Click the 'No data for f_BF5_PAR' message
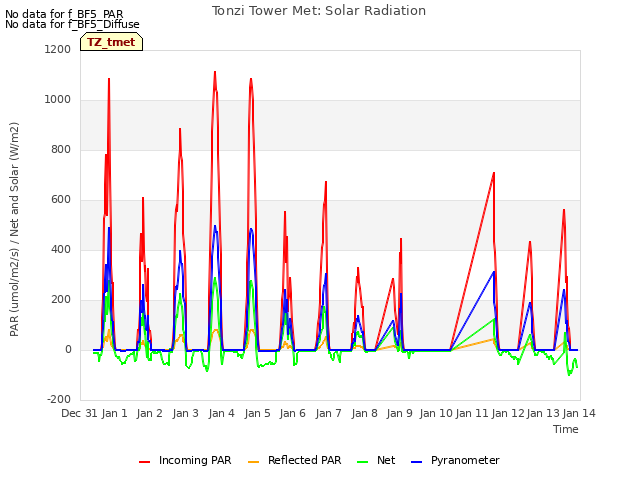Viewport: 640px width, 480px height. pos(64,14)
